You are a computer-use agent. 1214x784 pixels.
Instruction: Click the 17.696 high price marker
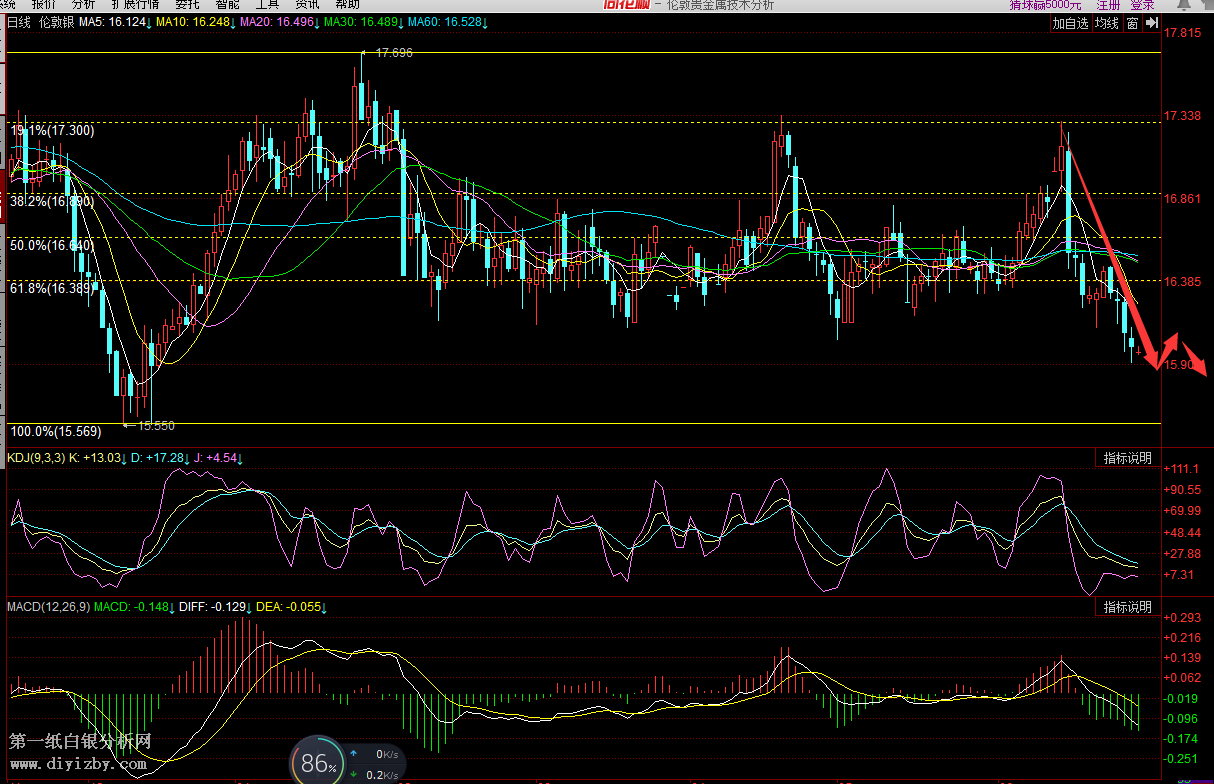[393, 53]
